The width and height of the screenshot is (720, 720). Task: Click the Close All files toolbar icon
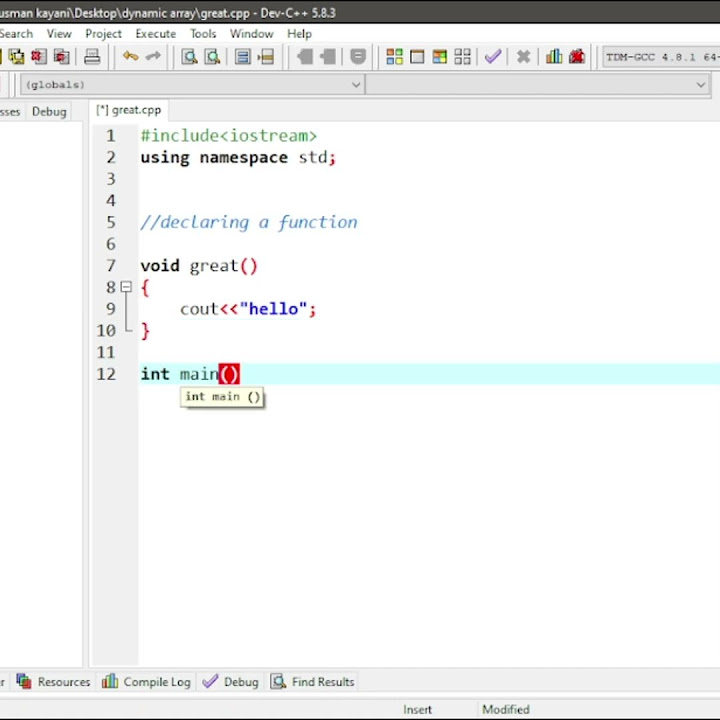click(x=62, y=57)
